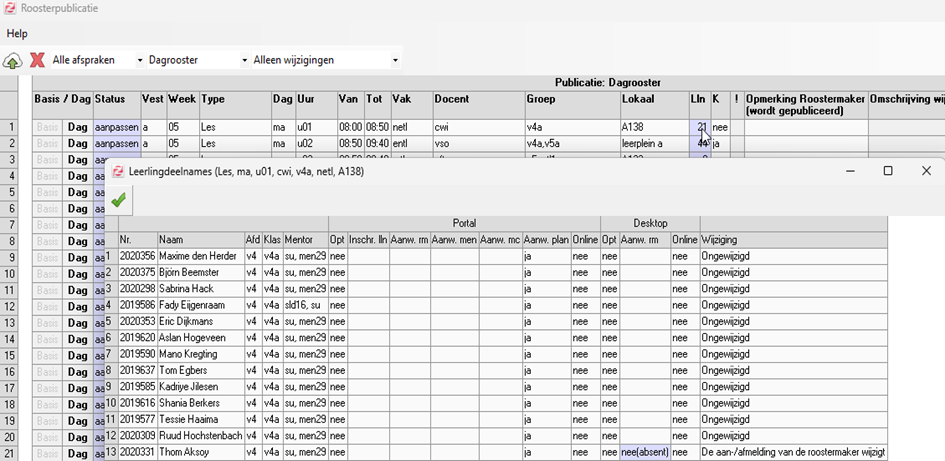Viewport: 945px width, 461px height.
Task: Toggle the Dag button in row 1
Action: 77,128
